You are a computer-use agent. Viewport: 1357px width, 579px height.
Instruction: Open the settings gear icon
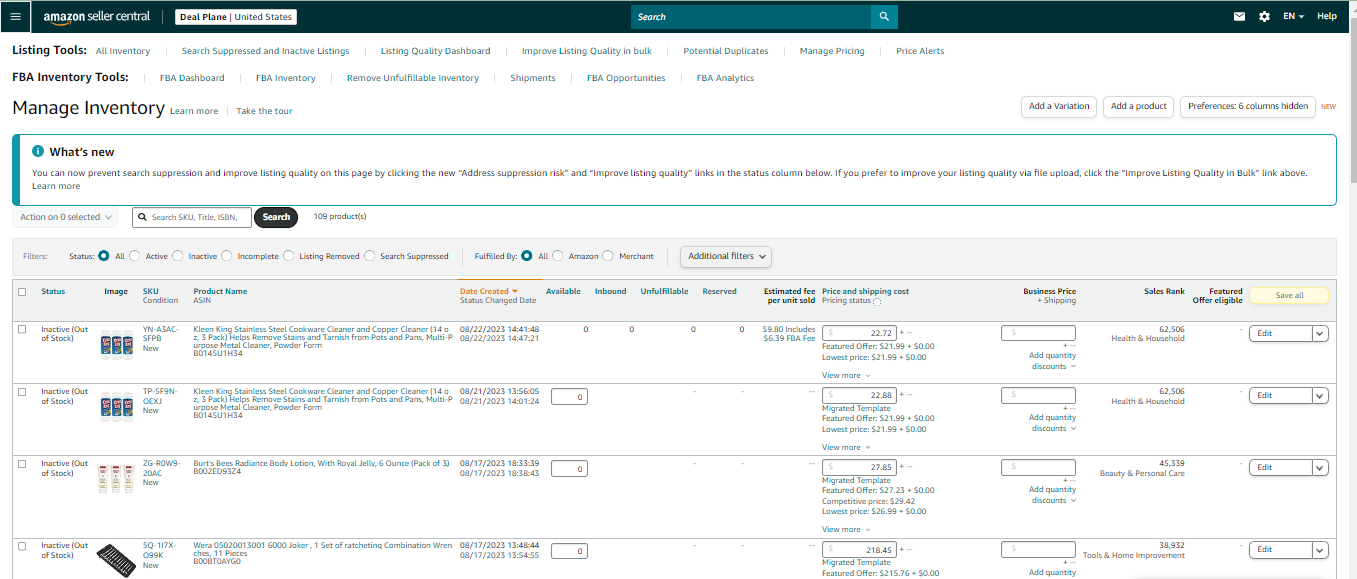pyautogui.click(x=1264, y=16)
